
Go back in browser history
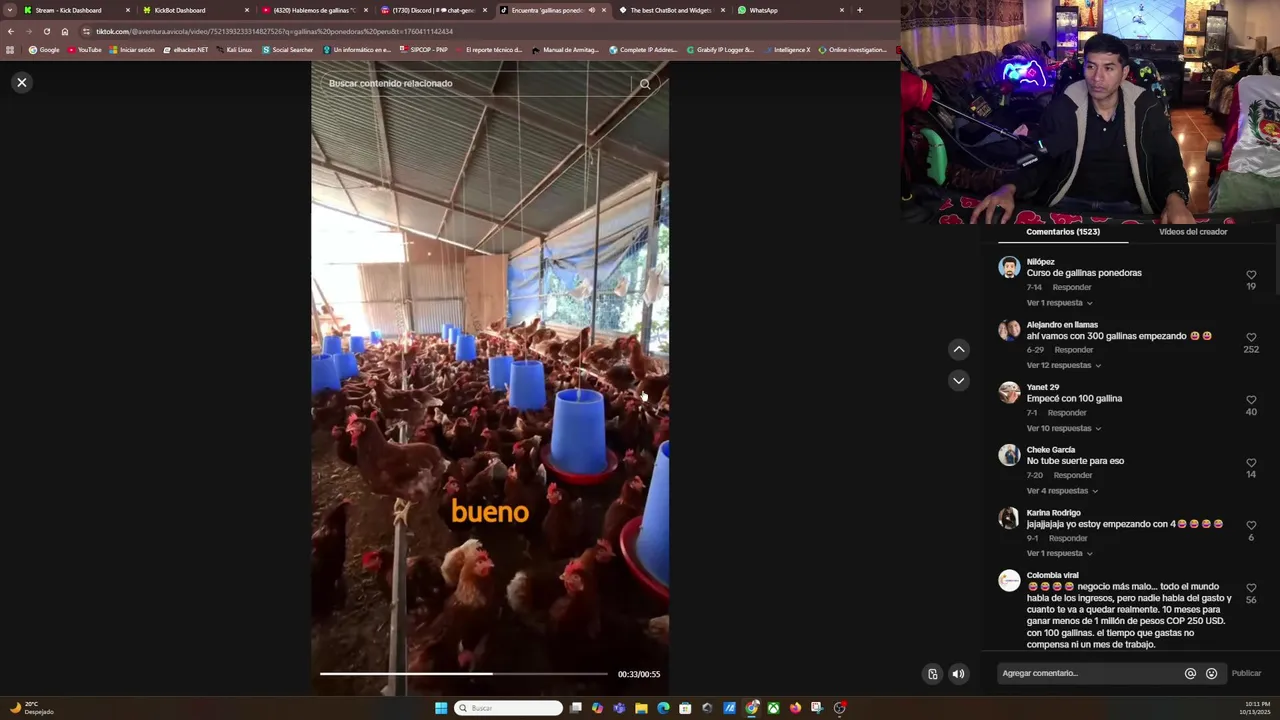click(10, 31)
